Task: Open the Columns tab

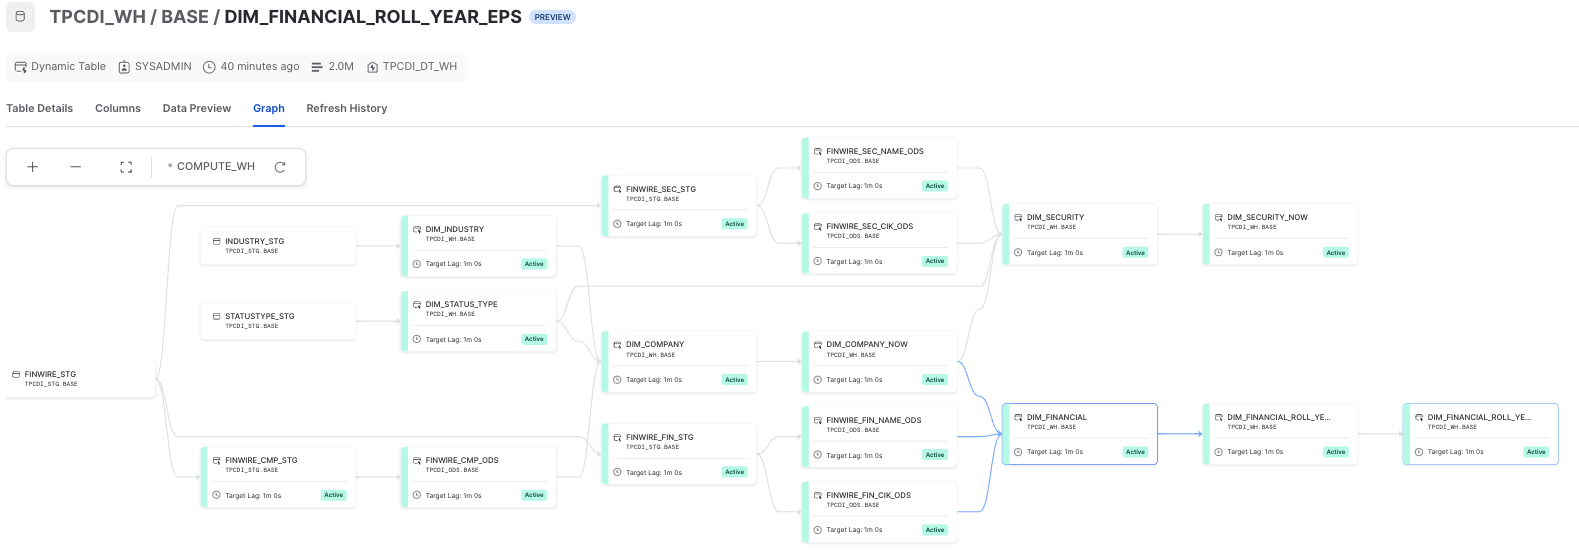Action: 118,108
